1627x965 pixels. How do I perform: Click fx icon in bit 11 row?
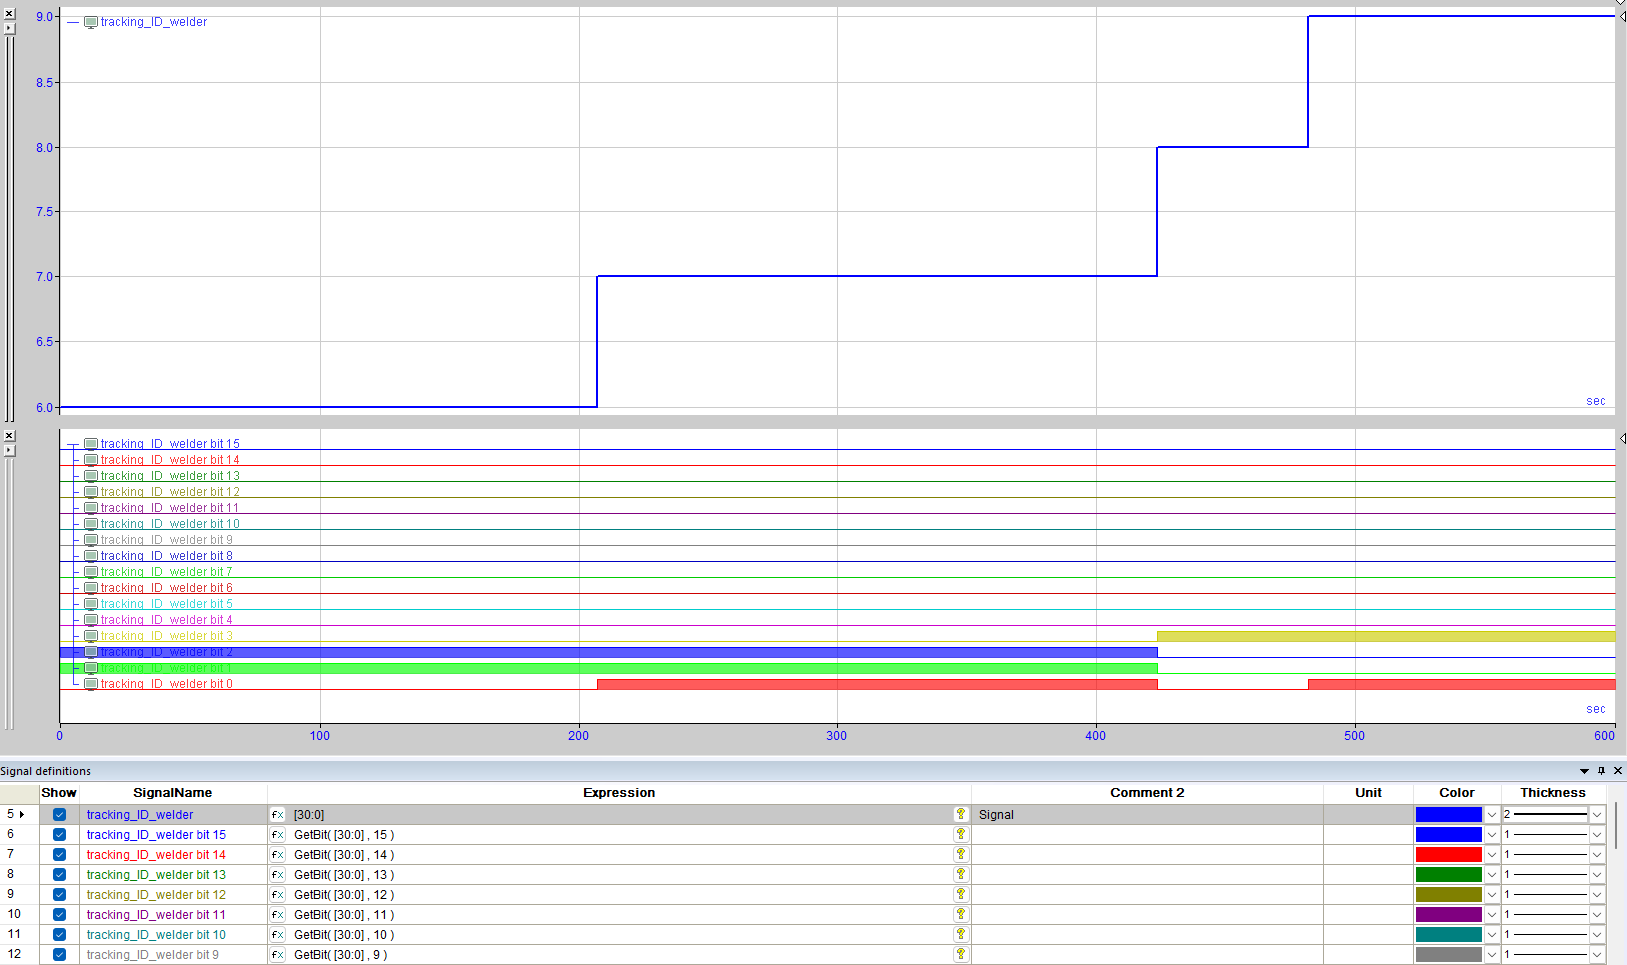[278, 915]
